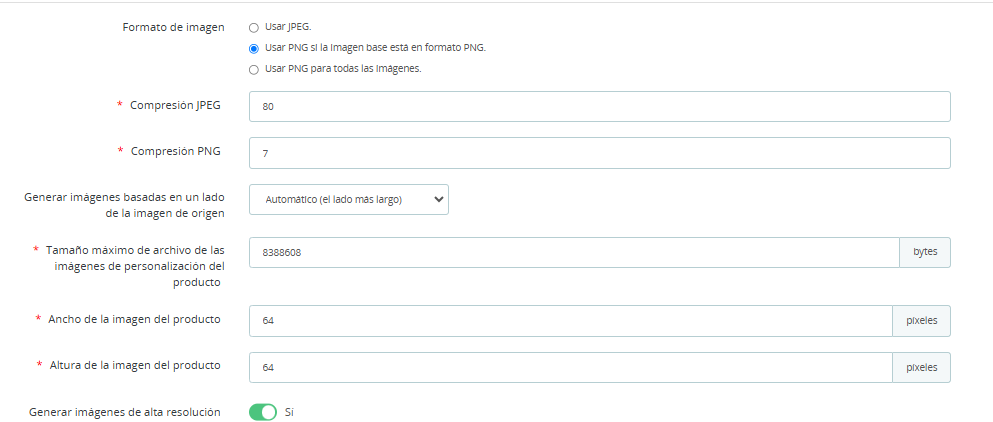Screen dimensions: 993x422
Task: Click the dropdown arrow of side selector
Action: (x=438, y=199)
